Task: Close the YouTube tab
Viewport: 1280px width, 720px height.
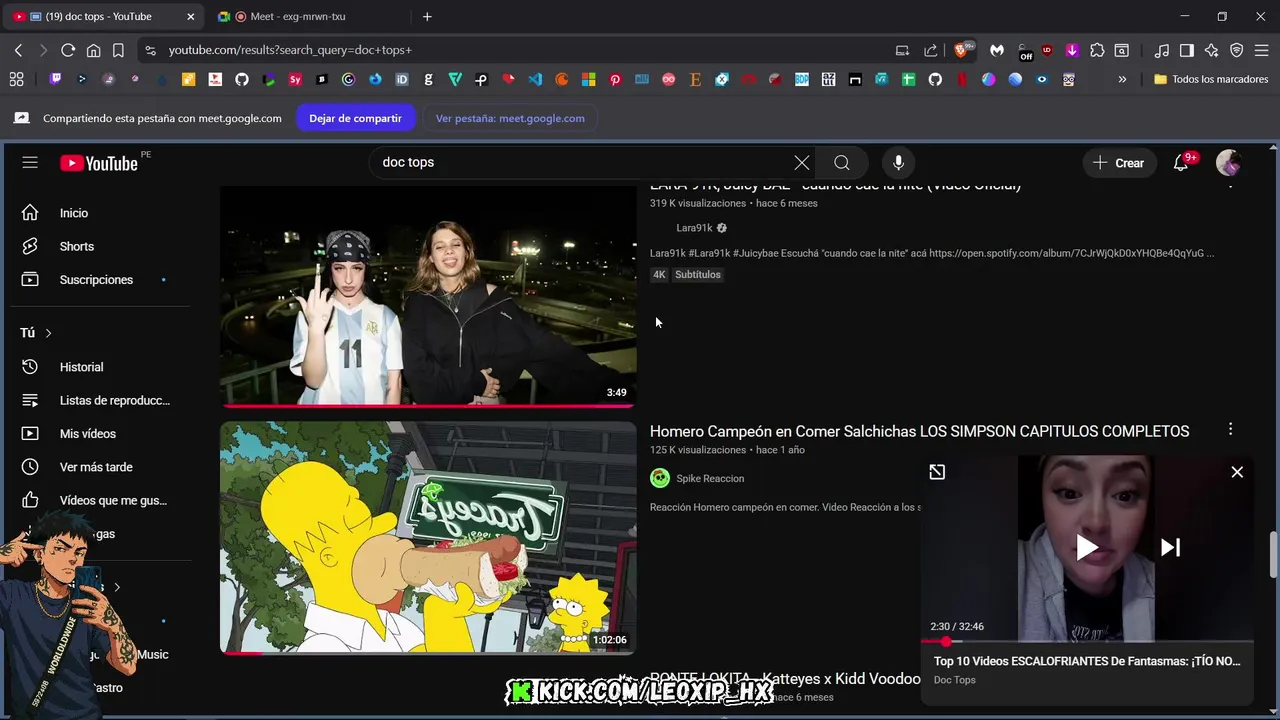Action: pos(190,16)
